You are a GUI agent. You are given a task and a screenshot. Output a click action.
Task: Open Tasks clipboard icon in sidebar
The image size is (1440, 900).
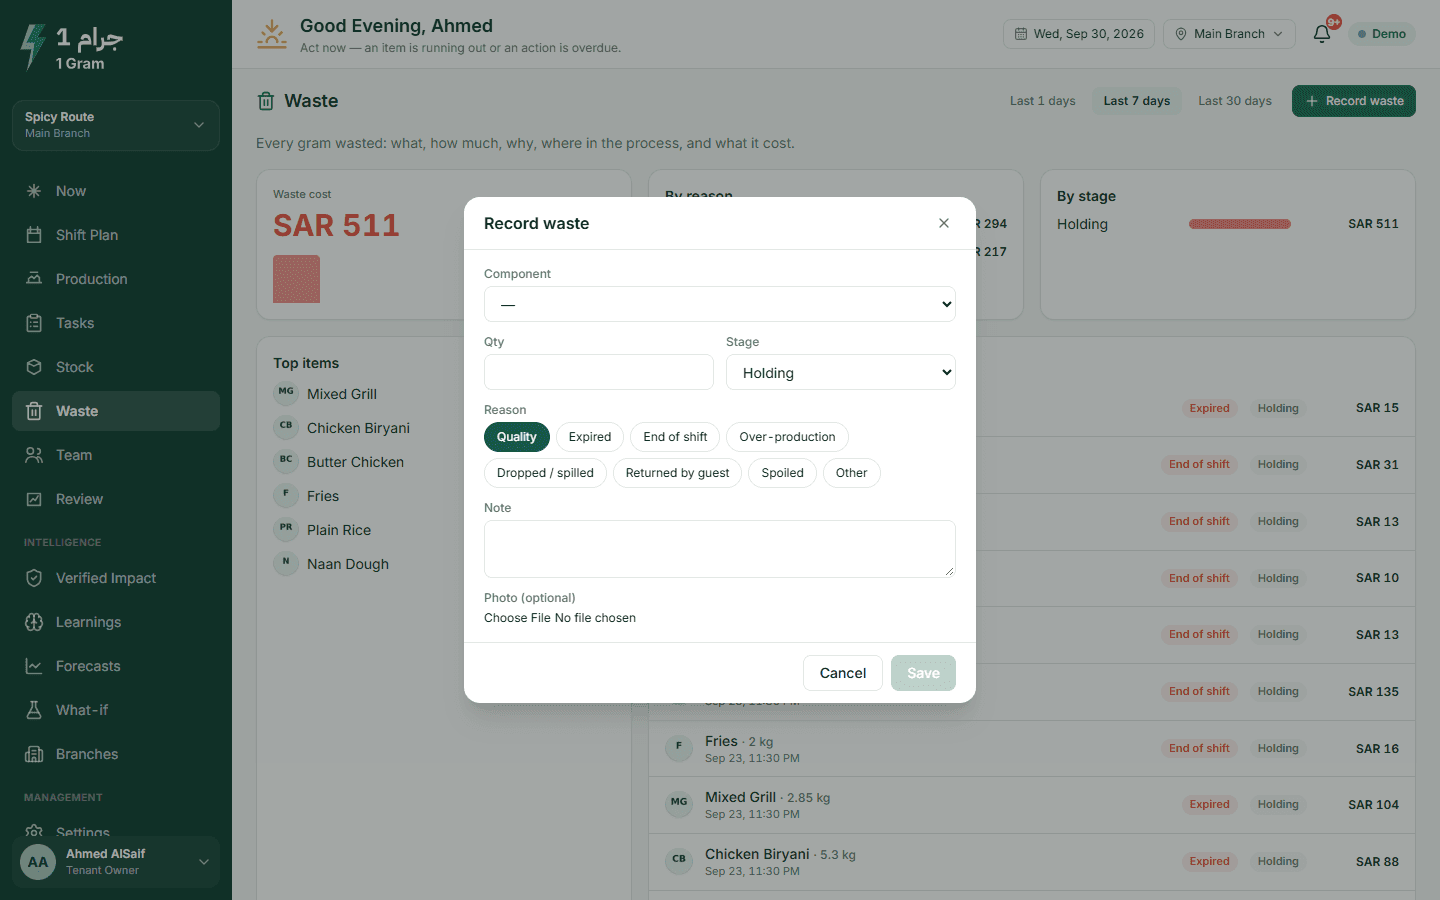pyautogui.click(x=34, y=323)
